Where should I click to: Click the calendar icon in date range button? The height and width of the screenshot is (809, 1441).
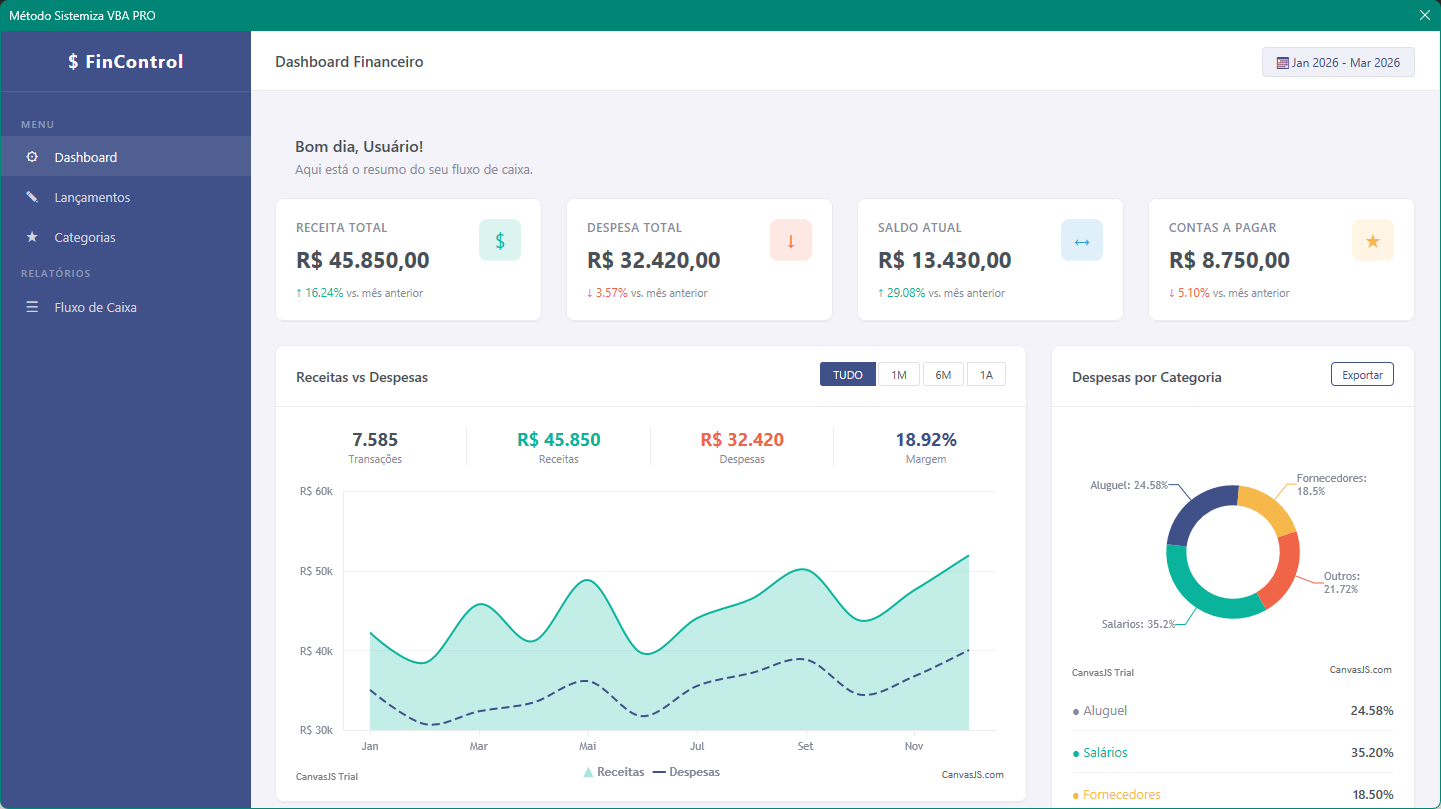point(1282,62)
